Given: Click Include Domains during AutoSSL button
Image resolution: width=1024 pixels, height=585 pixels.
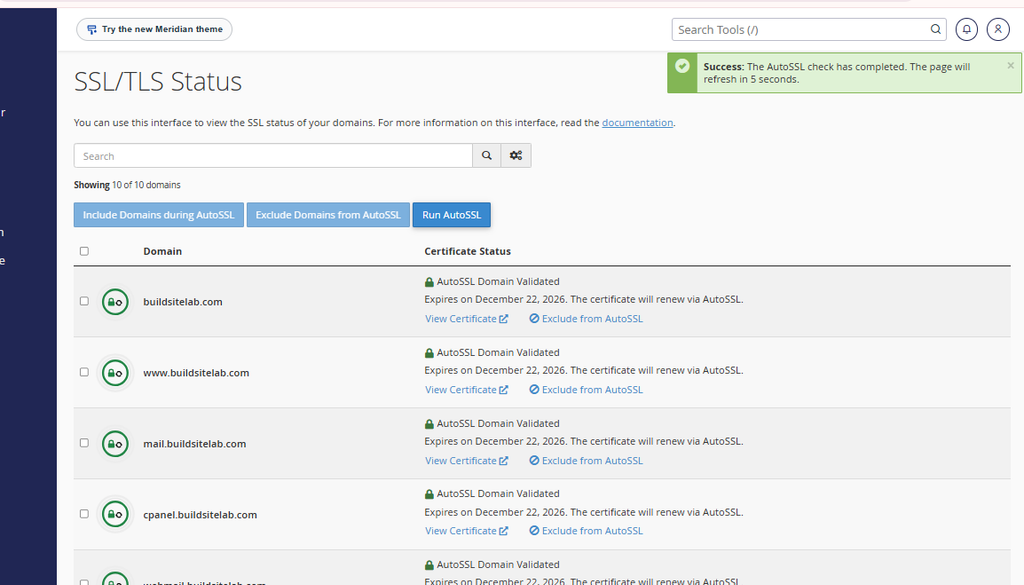Looking at the screenshot, I should [x=159, y=215].
